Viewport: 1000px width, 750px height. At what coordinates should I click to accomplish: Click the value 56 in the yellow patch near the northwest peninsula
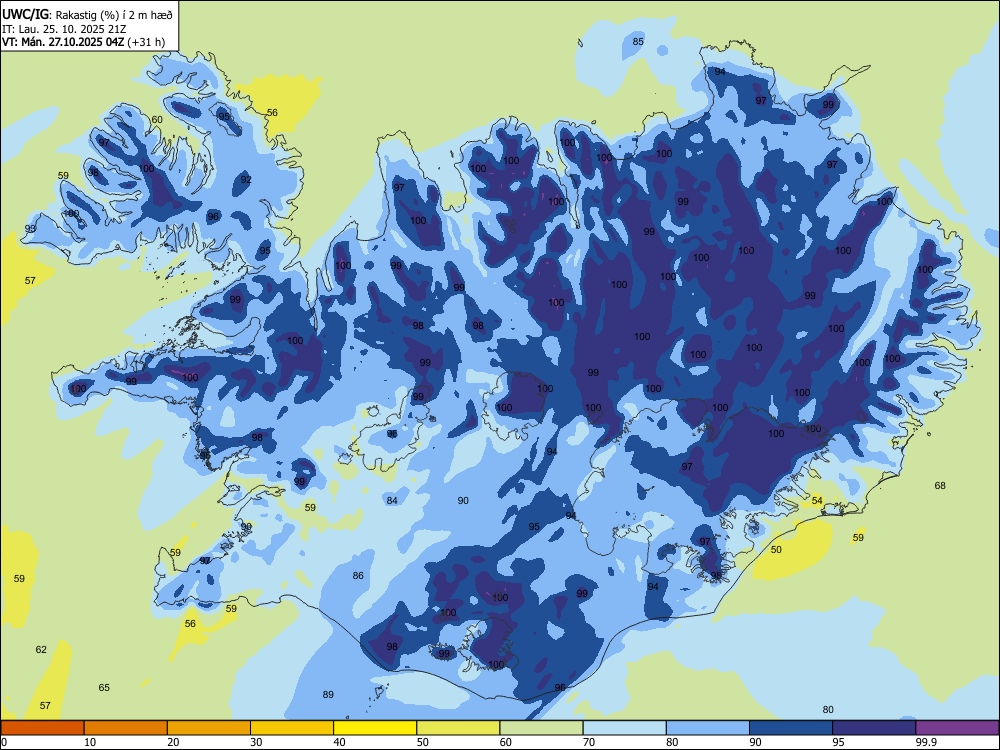(x=272, y=112)
